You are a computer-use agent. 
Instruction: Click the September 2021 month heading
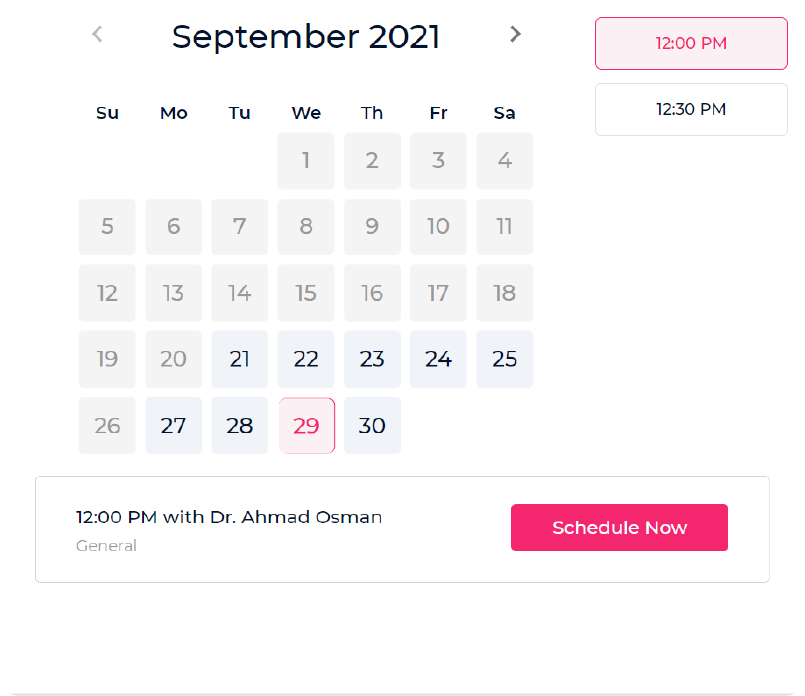click(x=306, y=37)
